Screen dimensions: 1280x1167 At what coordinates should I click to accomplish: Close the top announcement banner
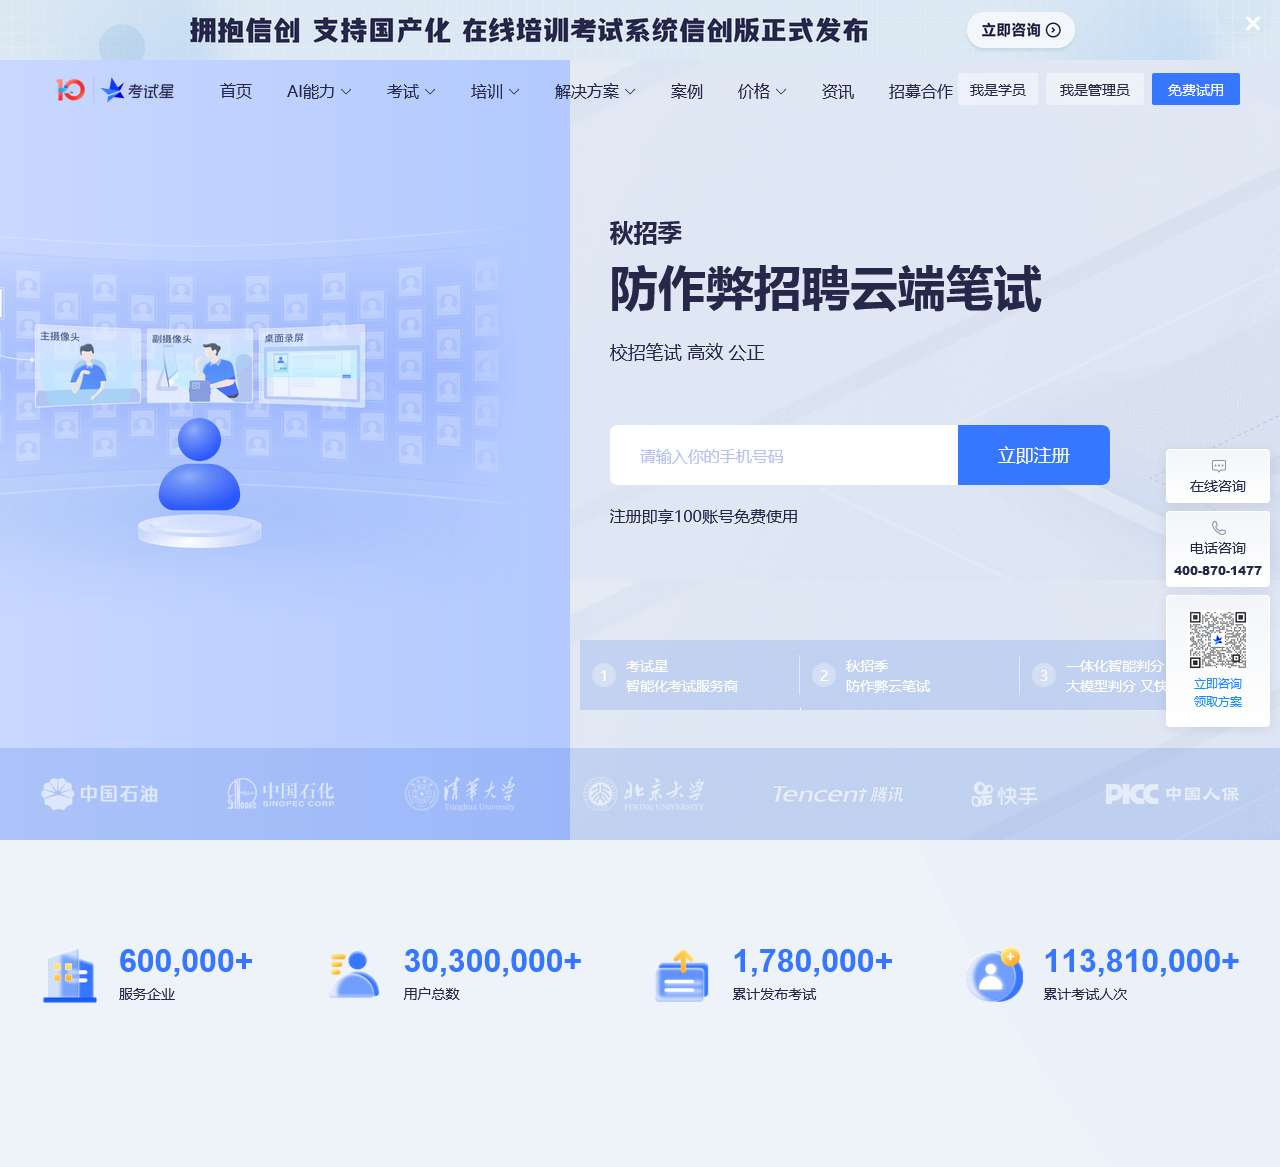coord(1253,24)
